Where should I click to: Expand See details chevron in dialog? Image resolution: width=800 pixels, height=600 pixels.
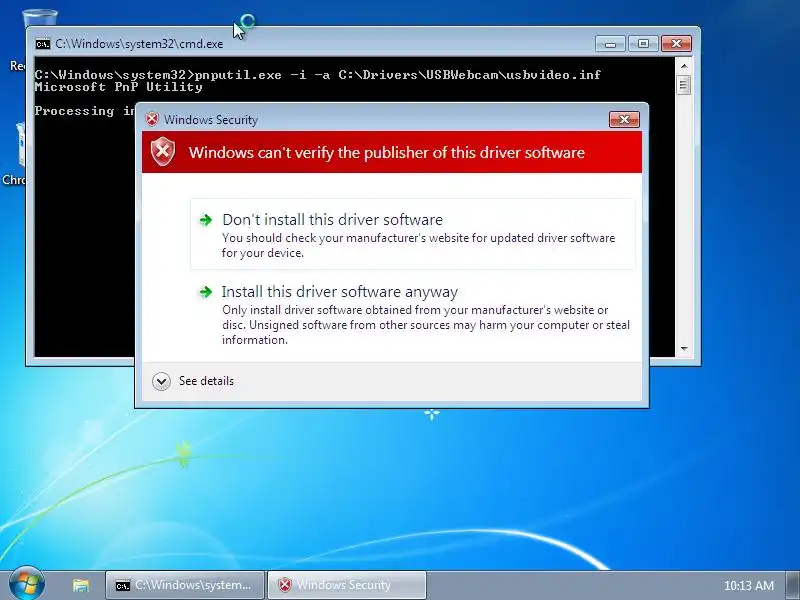[x=161, y=381]
